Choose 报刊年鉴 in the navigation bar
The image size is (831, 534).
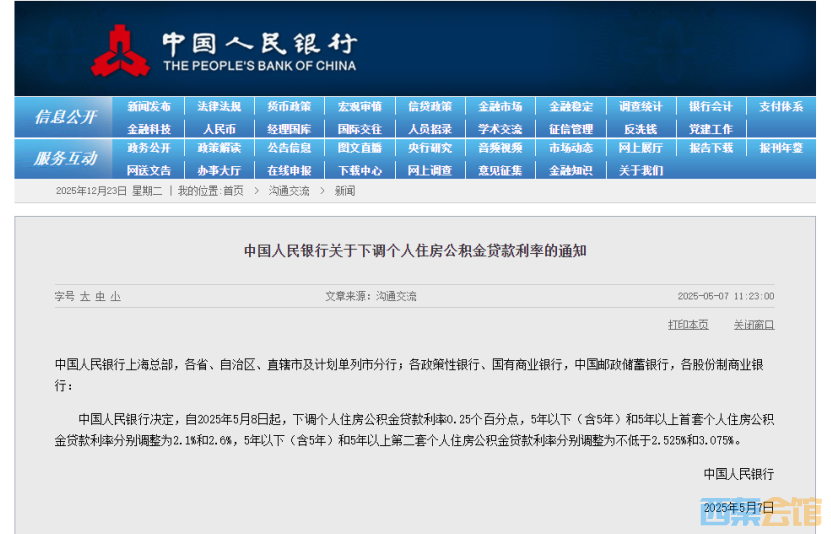click(x=780, y=148)
